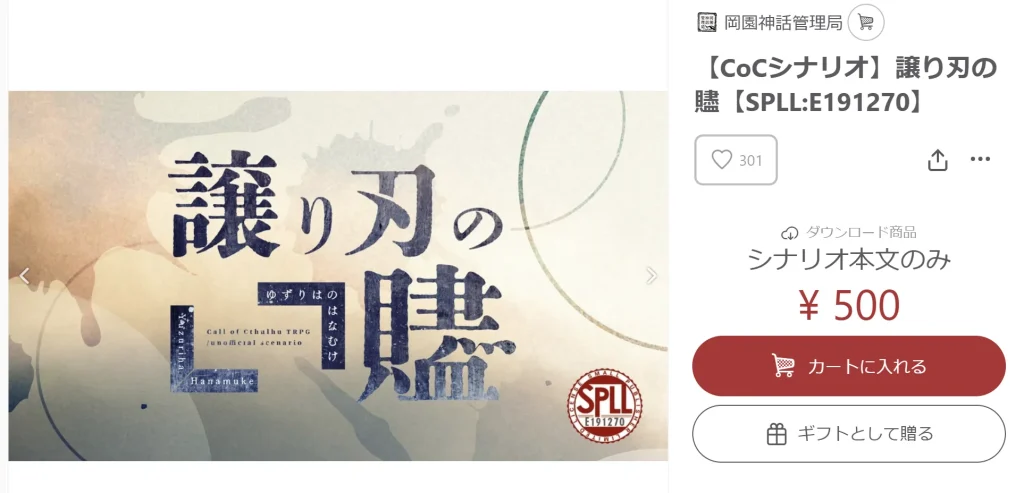Screen dimensions: 1024x493
Task: Open the three-dot more options menu
Action: (x=980, y=159)
